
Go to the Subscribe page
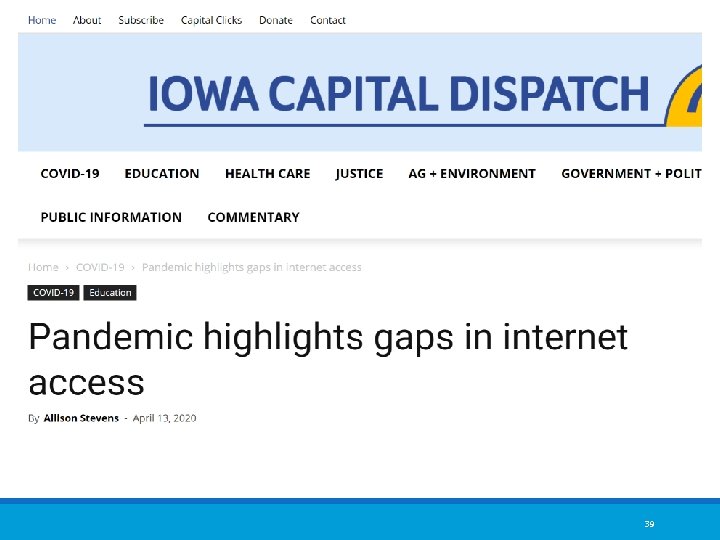pyautogui.click(x=141, y=20)
